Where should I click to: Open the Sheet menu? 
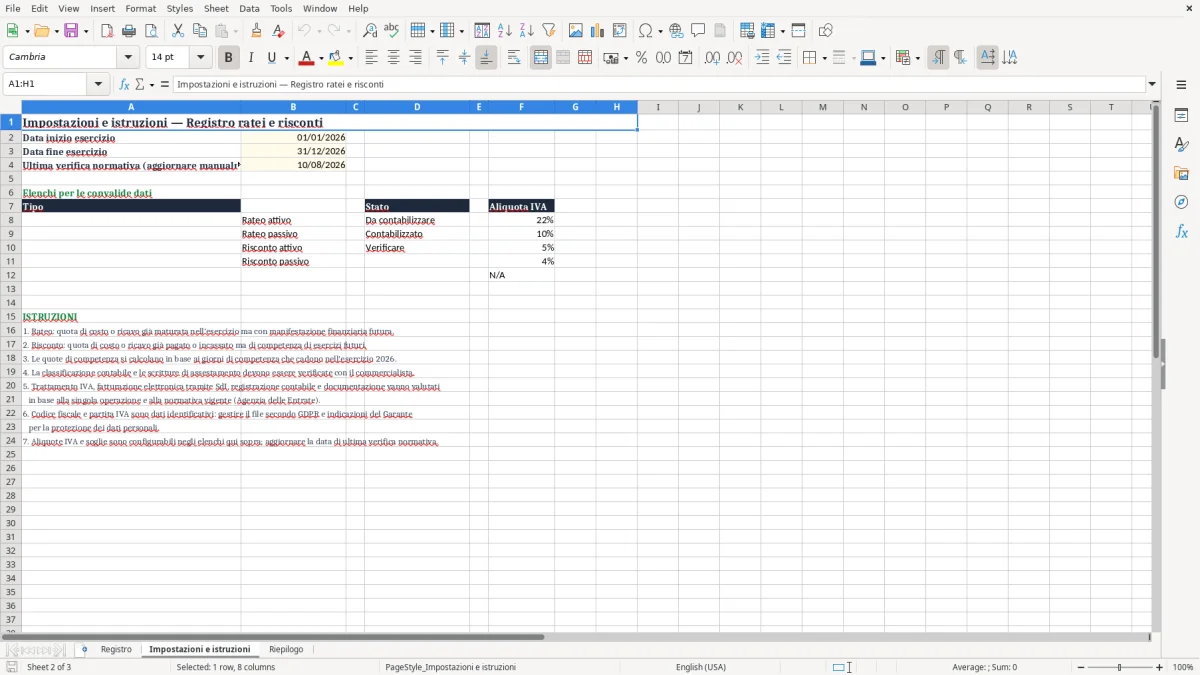(216, 8)
